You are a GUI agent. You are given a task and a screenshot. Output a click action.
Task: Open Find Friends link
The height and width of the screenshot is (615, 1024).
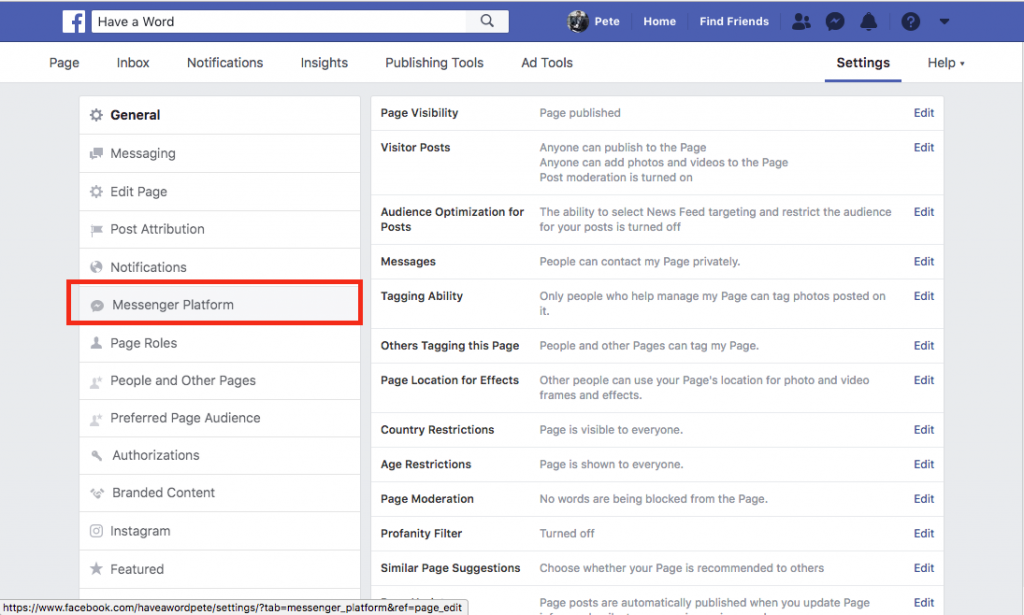tap(734, 22)
